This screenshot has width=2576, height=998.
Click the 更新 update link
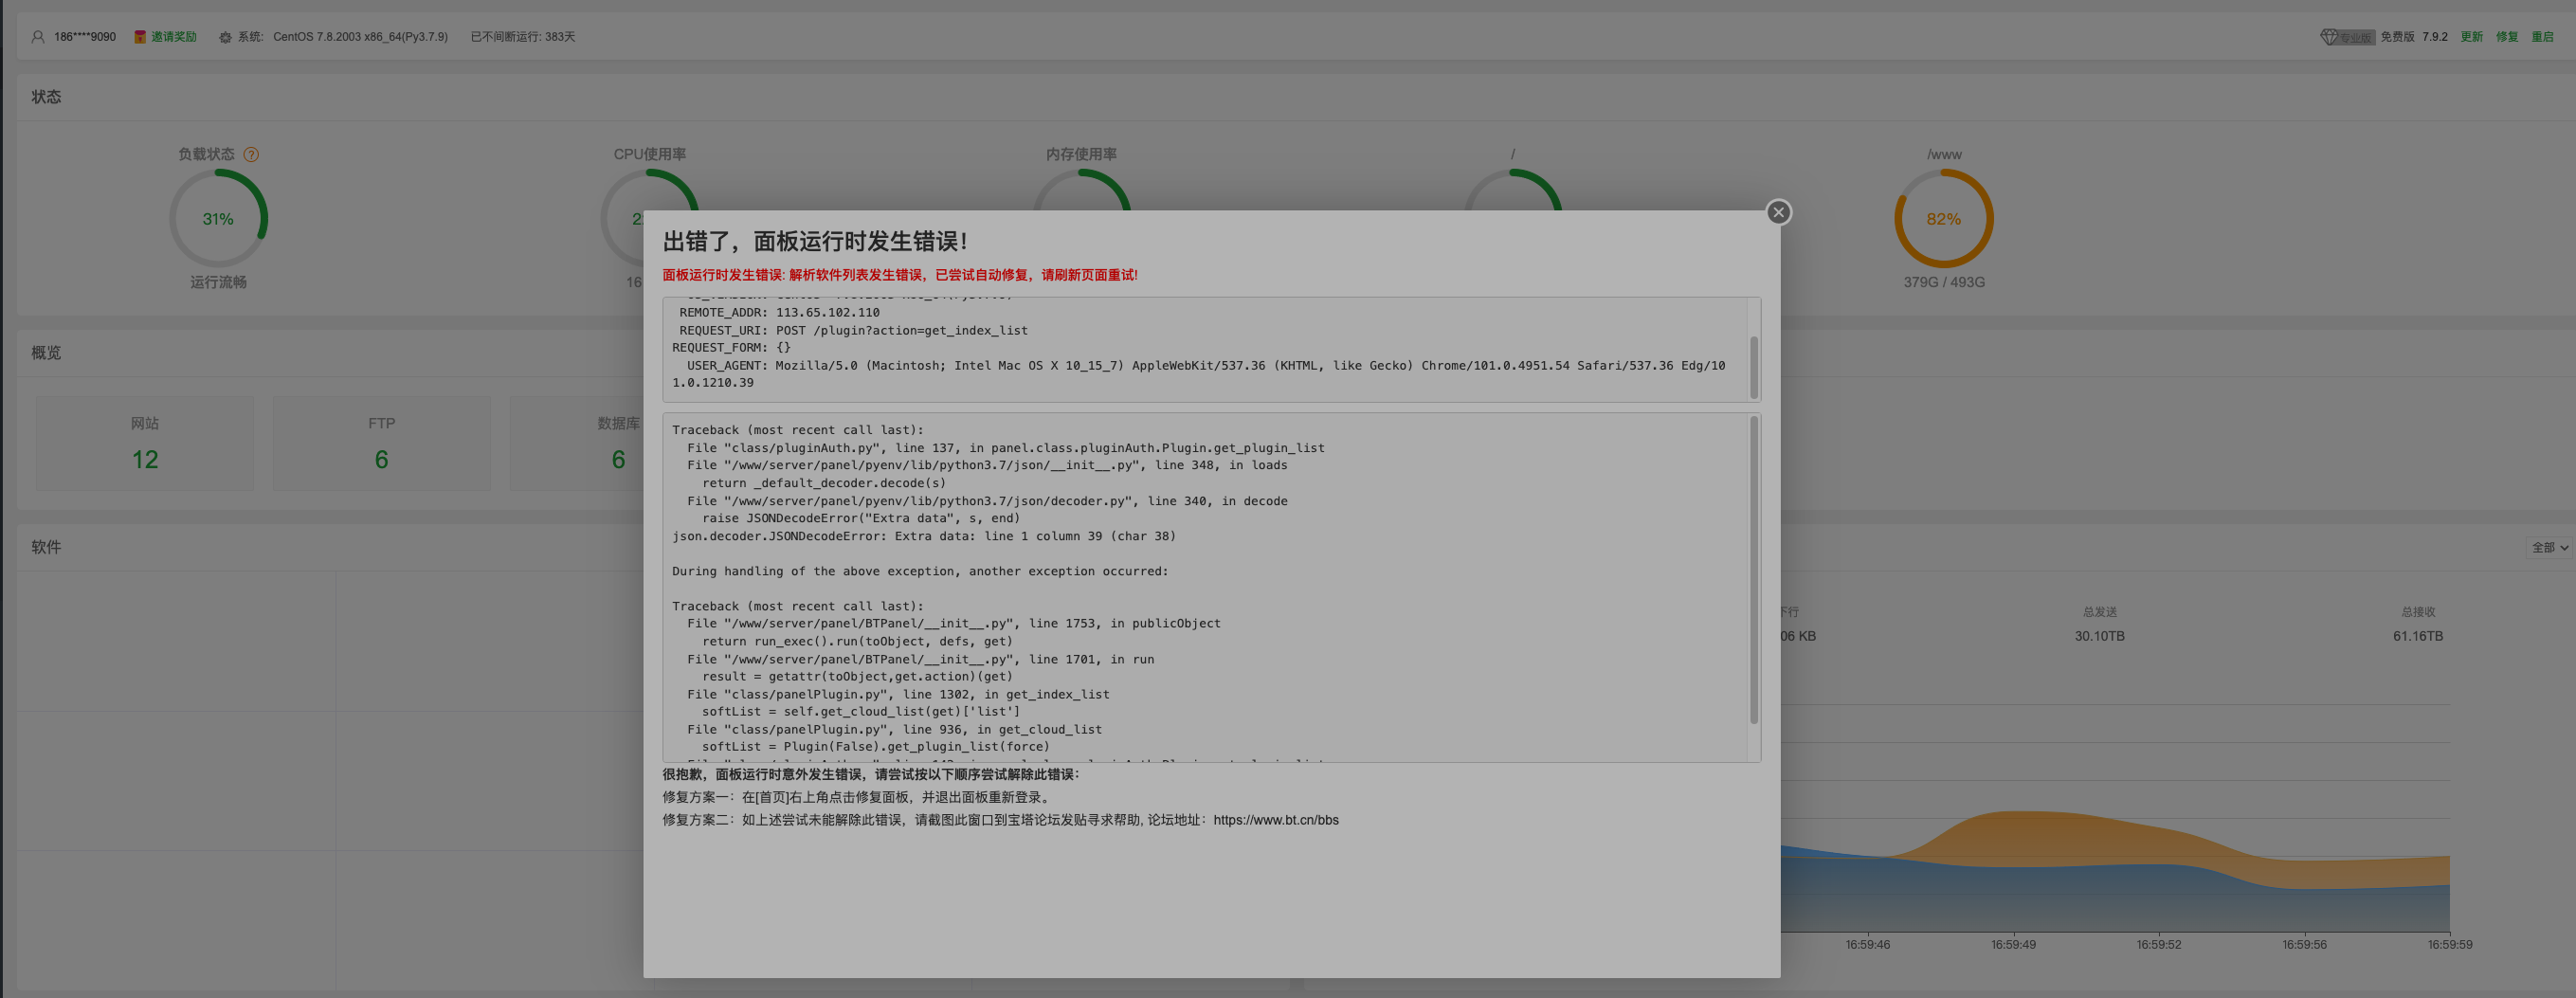pyautogui.click(x=2471, y=37)
